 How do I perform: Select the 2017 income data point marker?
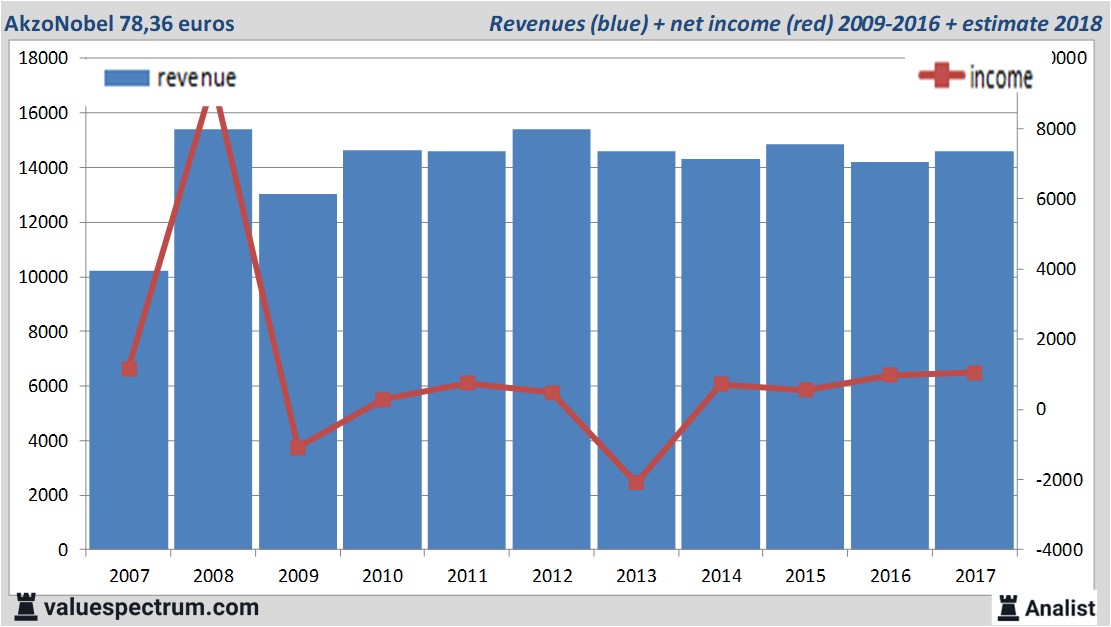click(975, 373)
